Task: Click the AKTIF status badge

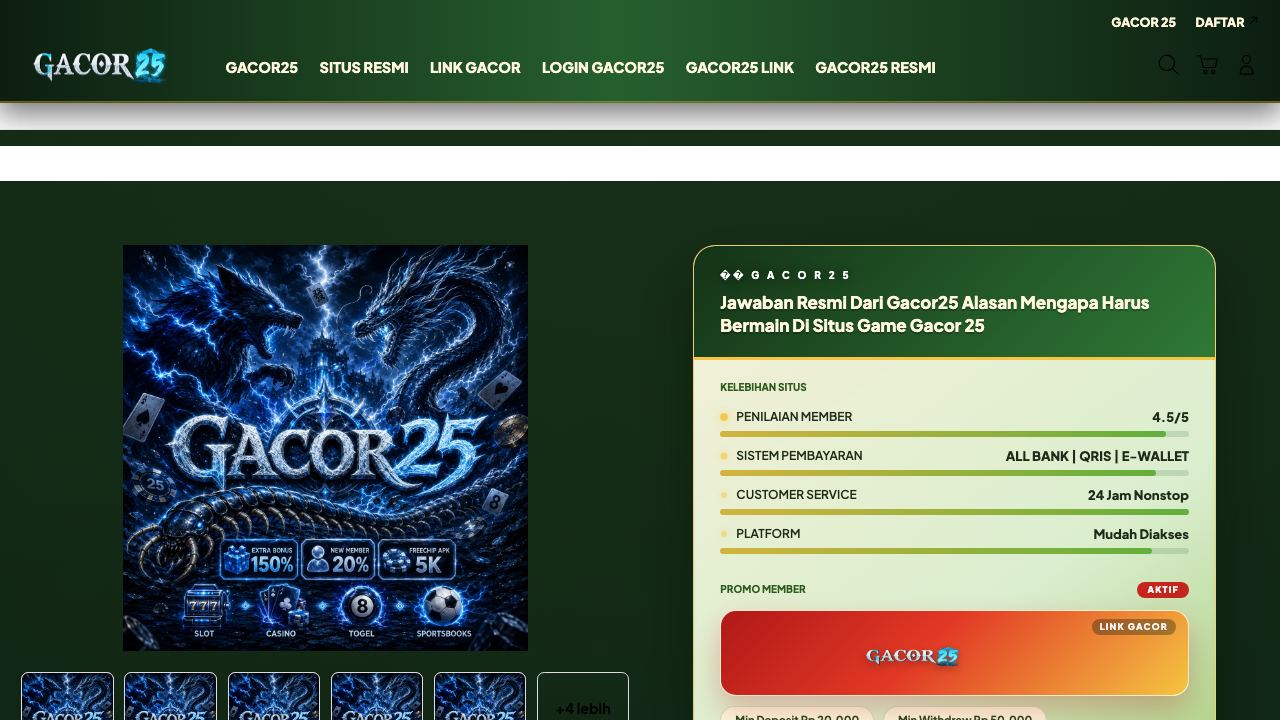Action: (x=1163, y=590)
